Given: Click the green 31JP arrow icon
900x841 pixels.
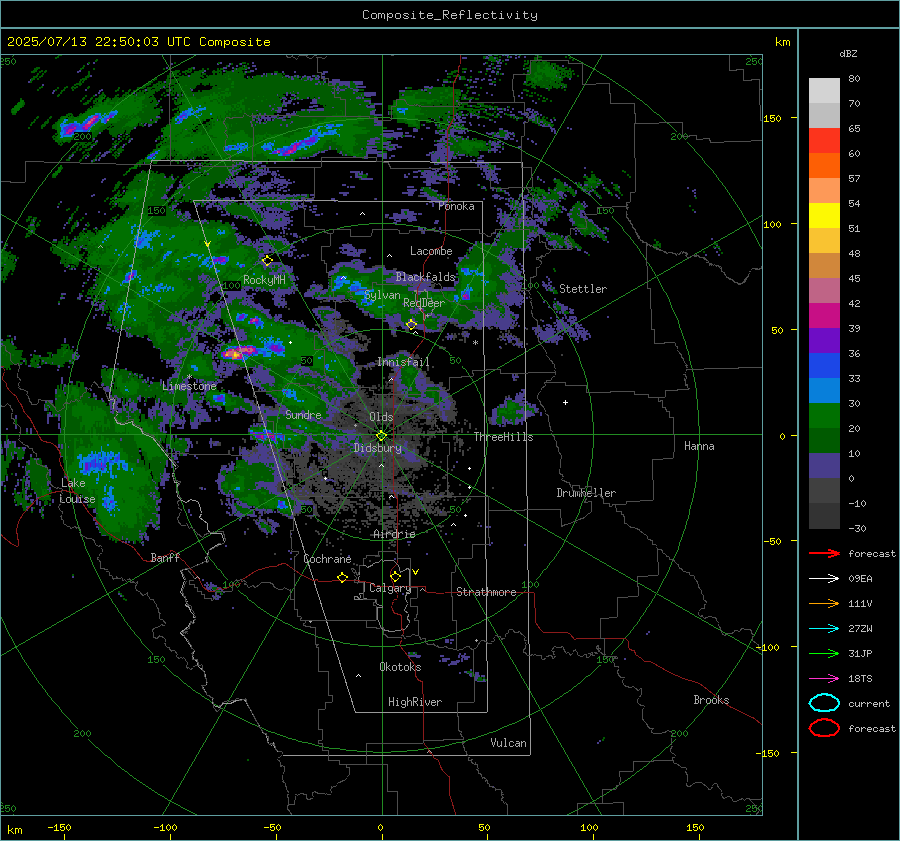Looking at the screenshot, I should click(824, 653).
